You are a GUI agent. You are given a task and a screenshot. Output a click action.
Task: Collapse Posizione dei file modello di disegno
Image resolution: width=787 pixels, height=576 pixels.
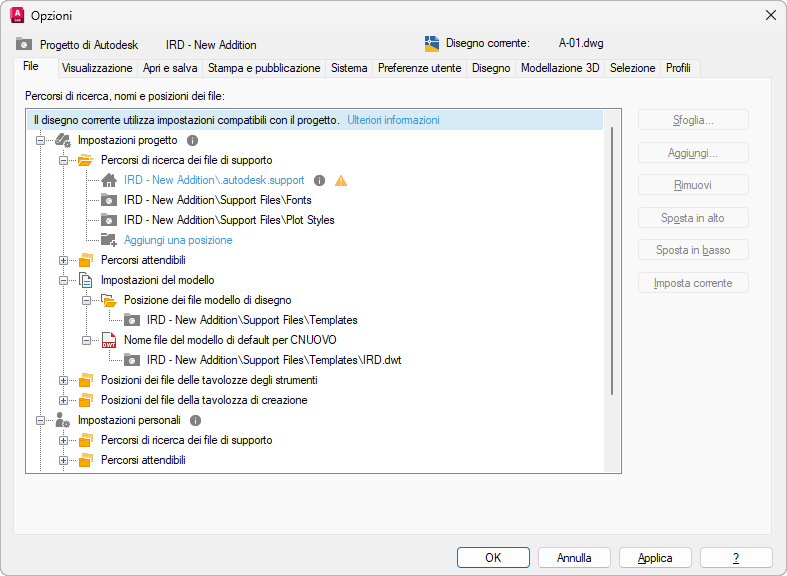[x=86, y=301]
